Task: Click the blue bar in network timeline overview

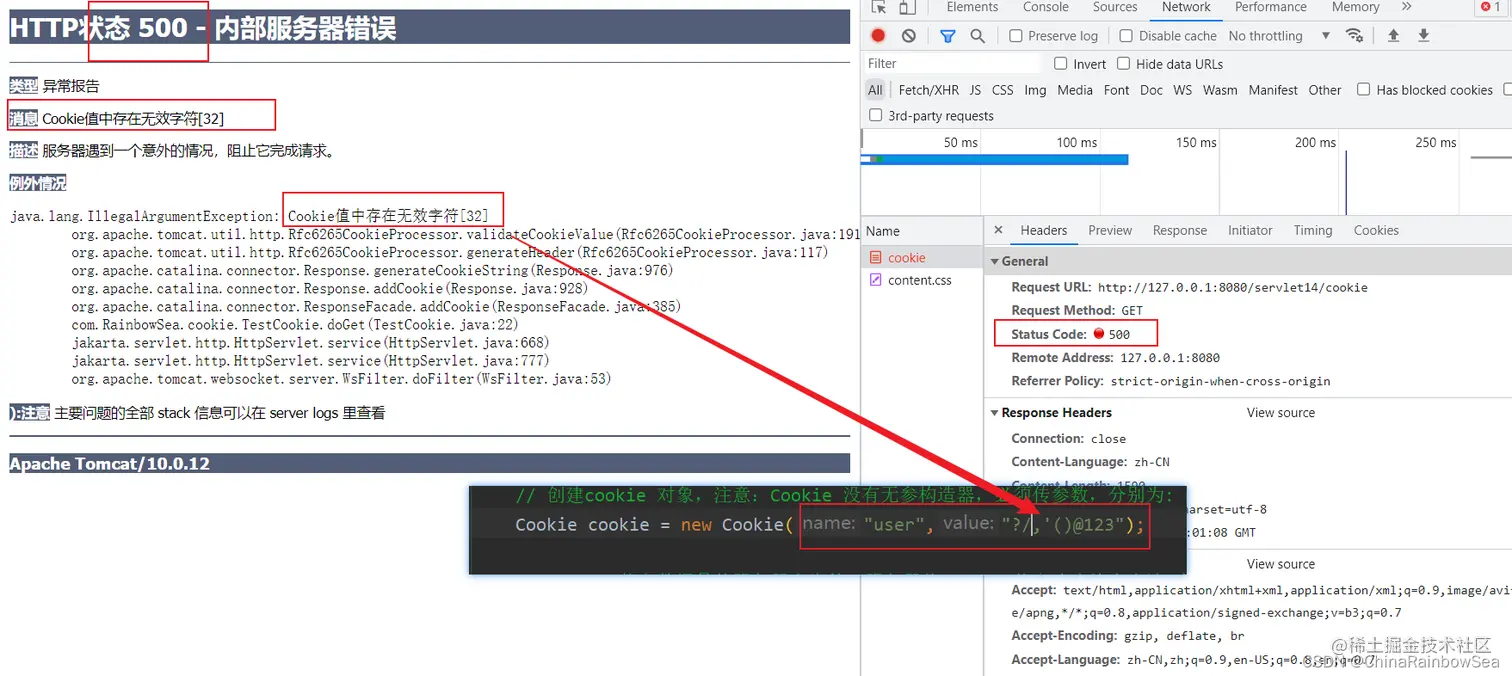Action: click(995, 159)
